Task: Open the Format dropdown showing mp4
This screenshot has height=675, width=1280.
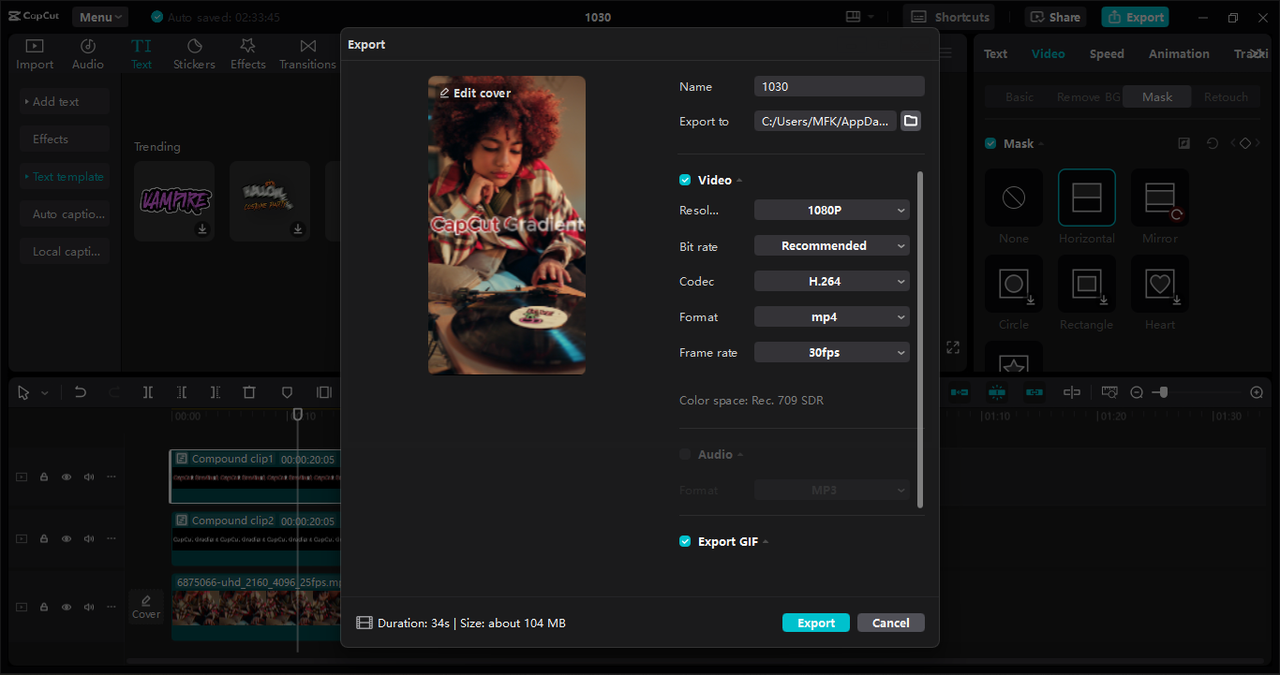Action: coord(832,317)
